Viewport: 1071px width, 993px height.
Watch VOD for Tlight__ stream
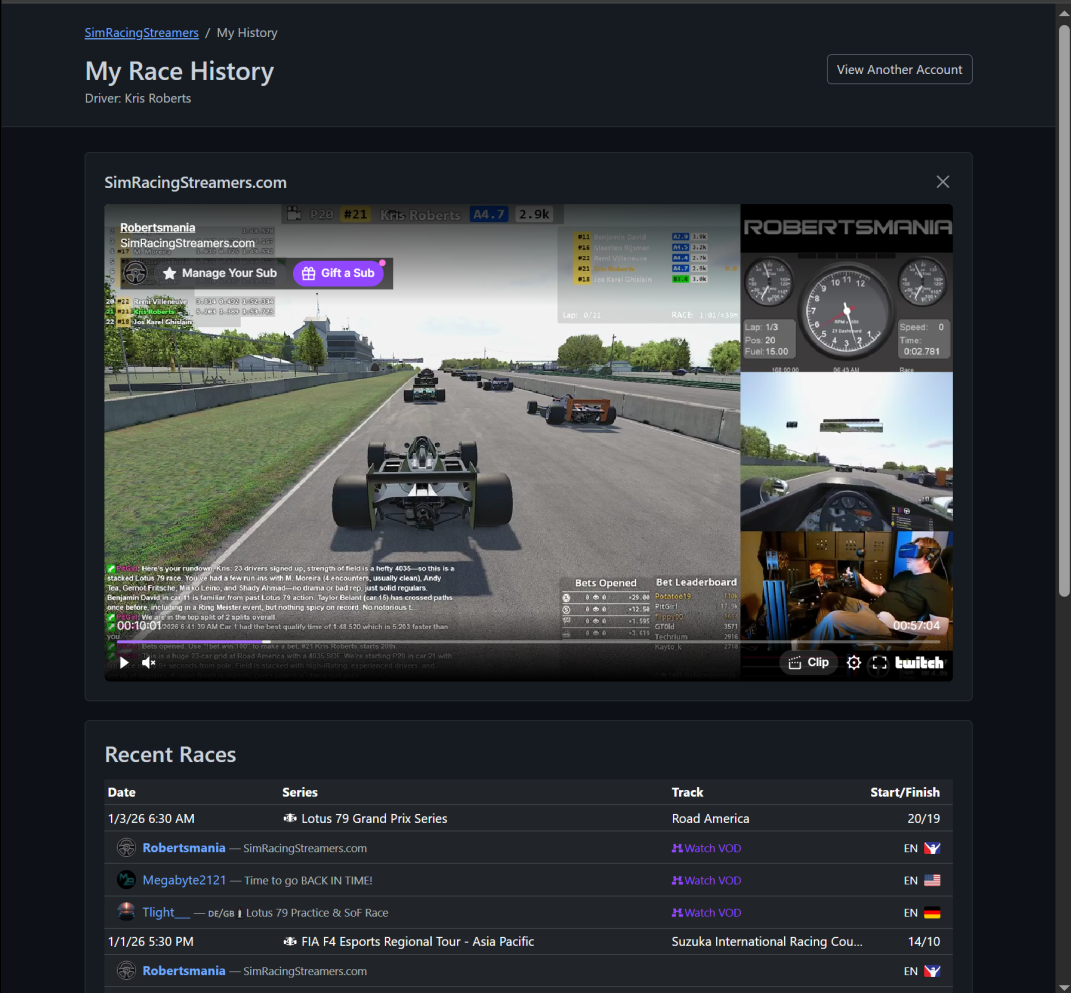point(706,913)
